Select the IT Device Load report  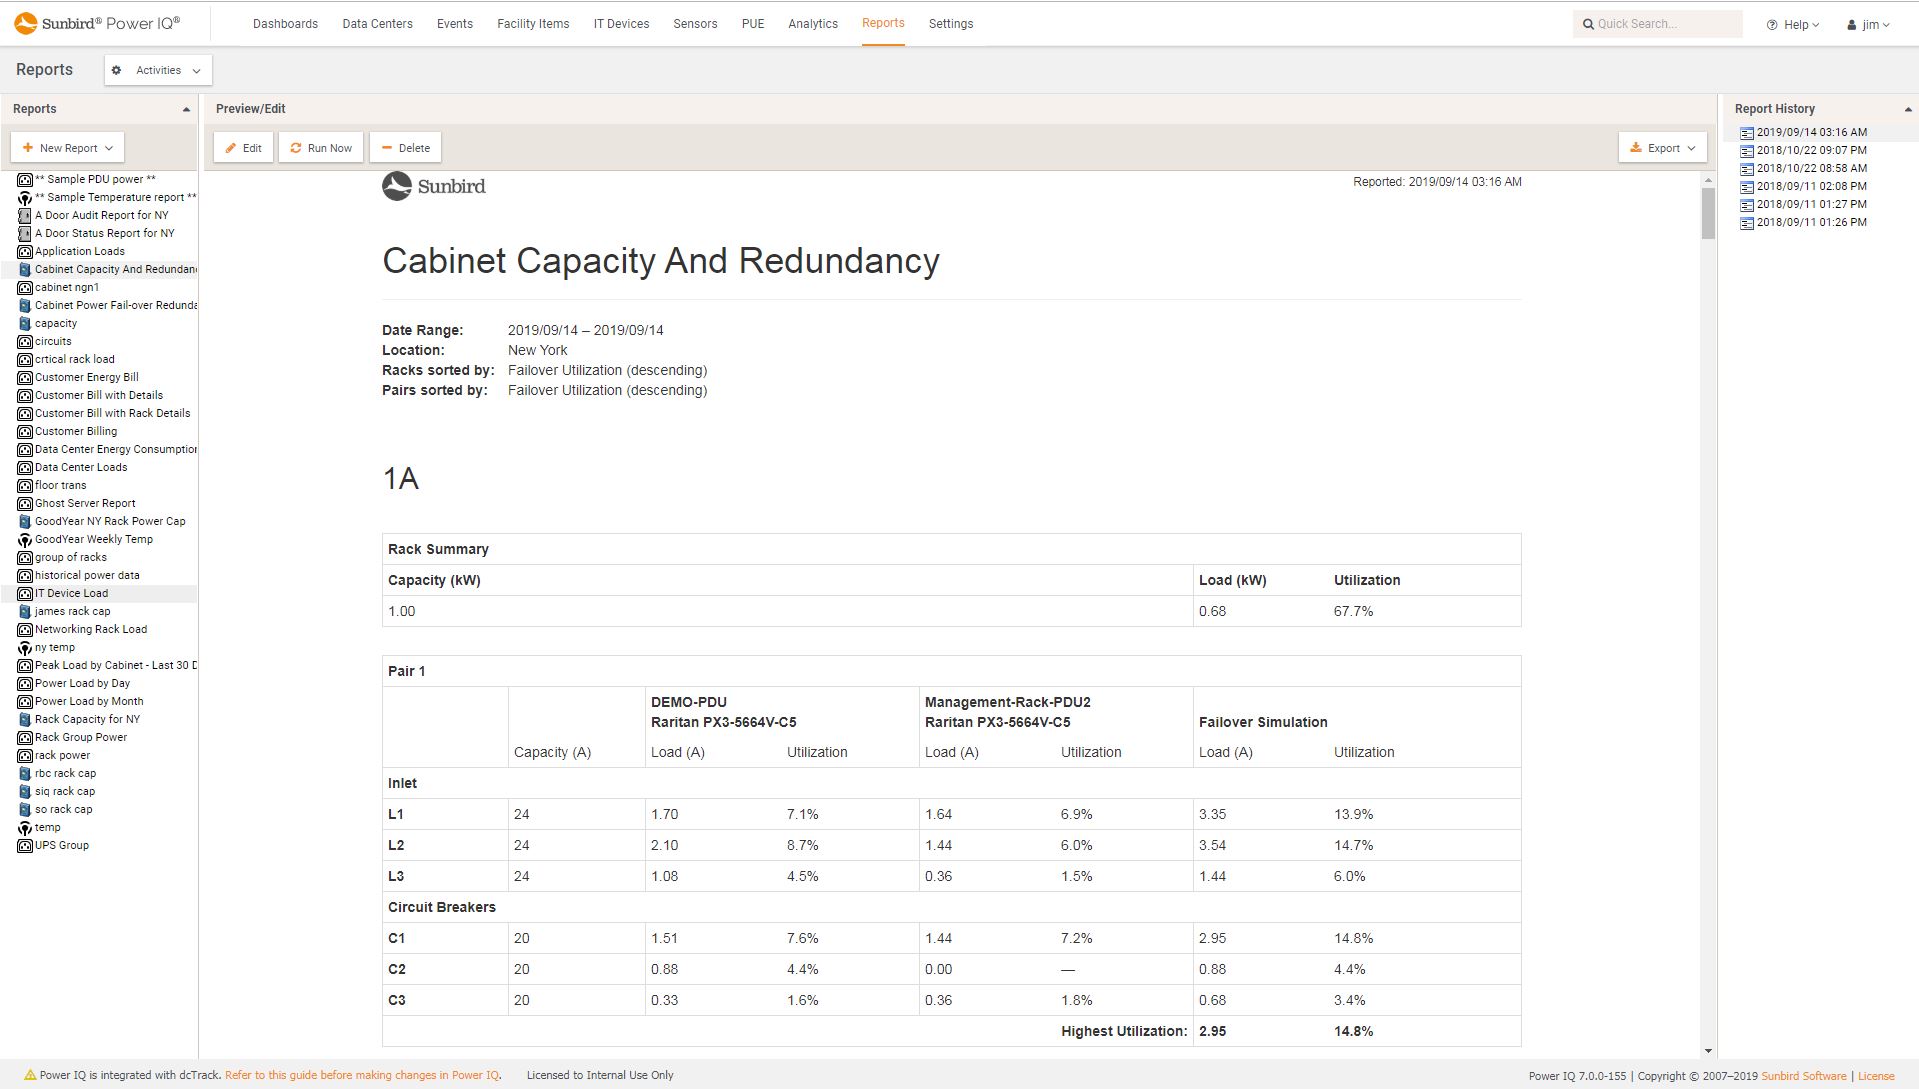pos(72,593)
